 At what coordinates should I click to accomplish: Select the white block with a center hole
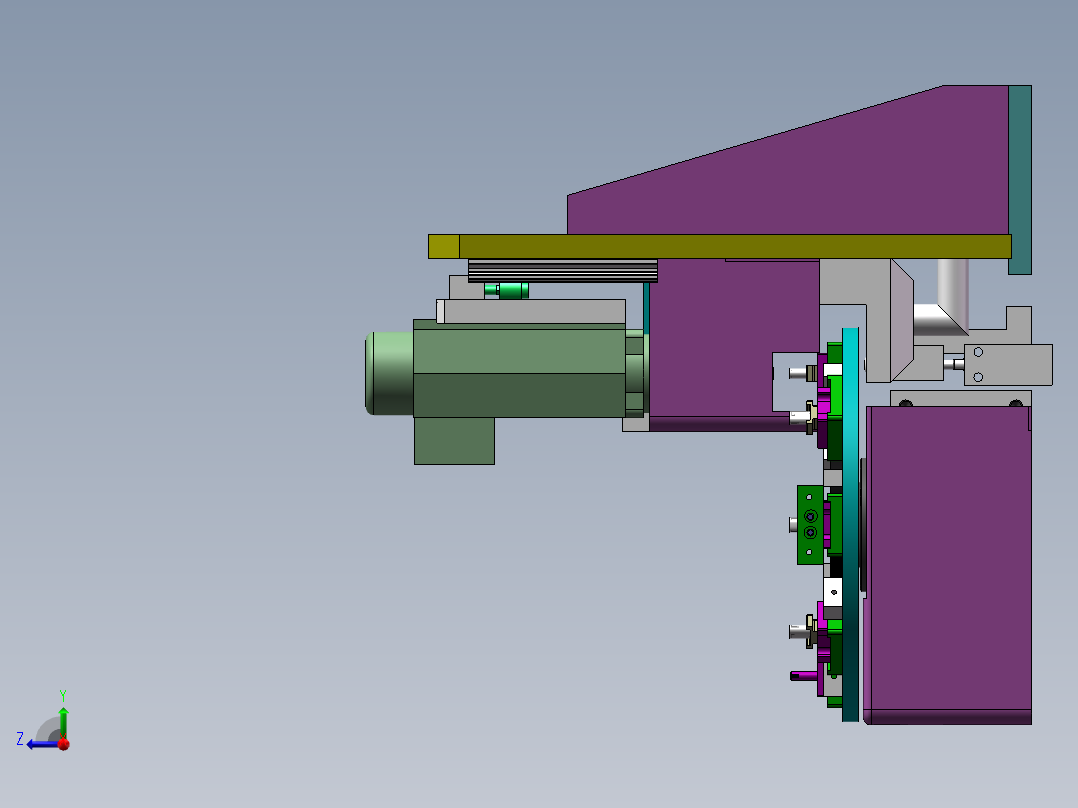point(833,592)
